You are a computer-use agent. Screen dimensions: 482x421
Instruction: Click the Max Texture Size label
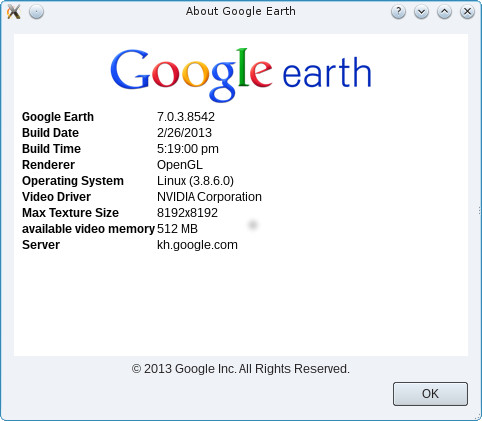[x=70, y=213]
